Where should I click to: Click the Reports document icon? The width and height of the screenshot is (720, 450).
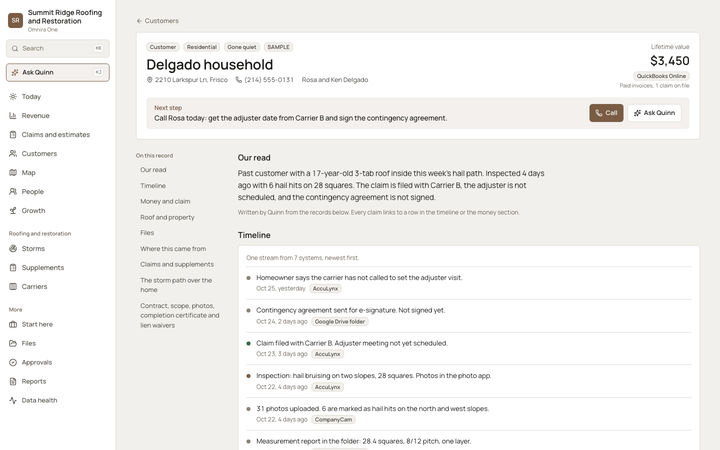tap(13, 381)
